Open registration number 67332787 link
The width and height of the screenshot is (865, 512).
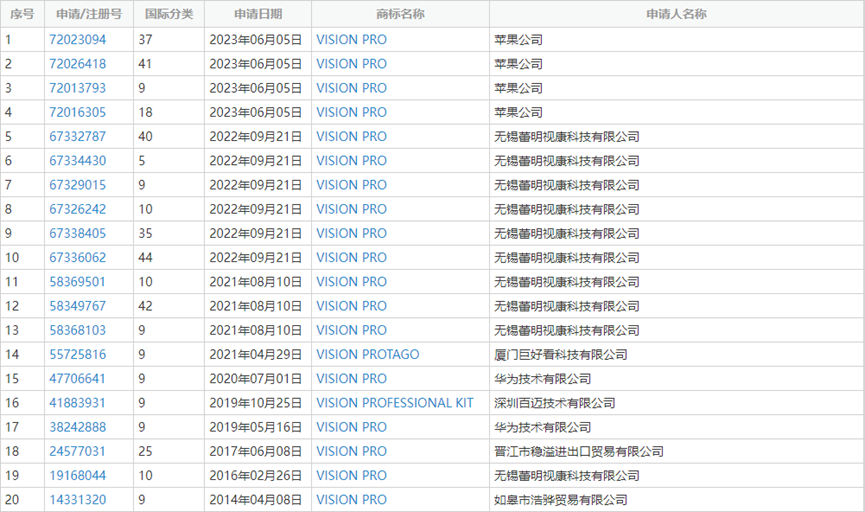click(x=77, y=137)
